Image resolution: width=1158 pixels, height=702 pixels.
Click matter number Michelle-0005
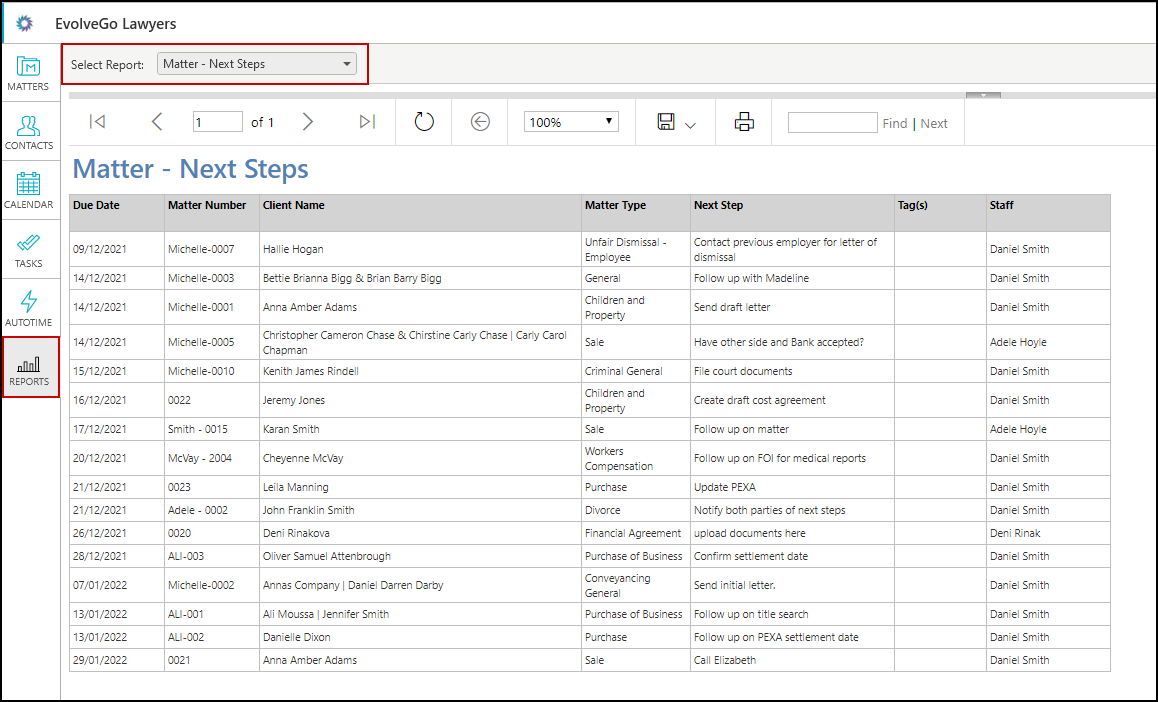click(201, 343)
